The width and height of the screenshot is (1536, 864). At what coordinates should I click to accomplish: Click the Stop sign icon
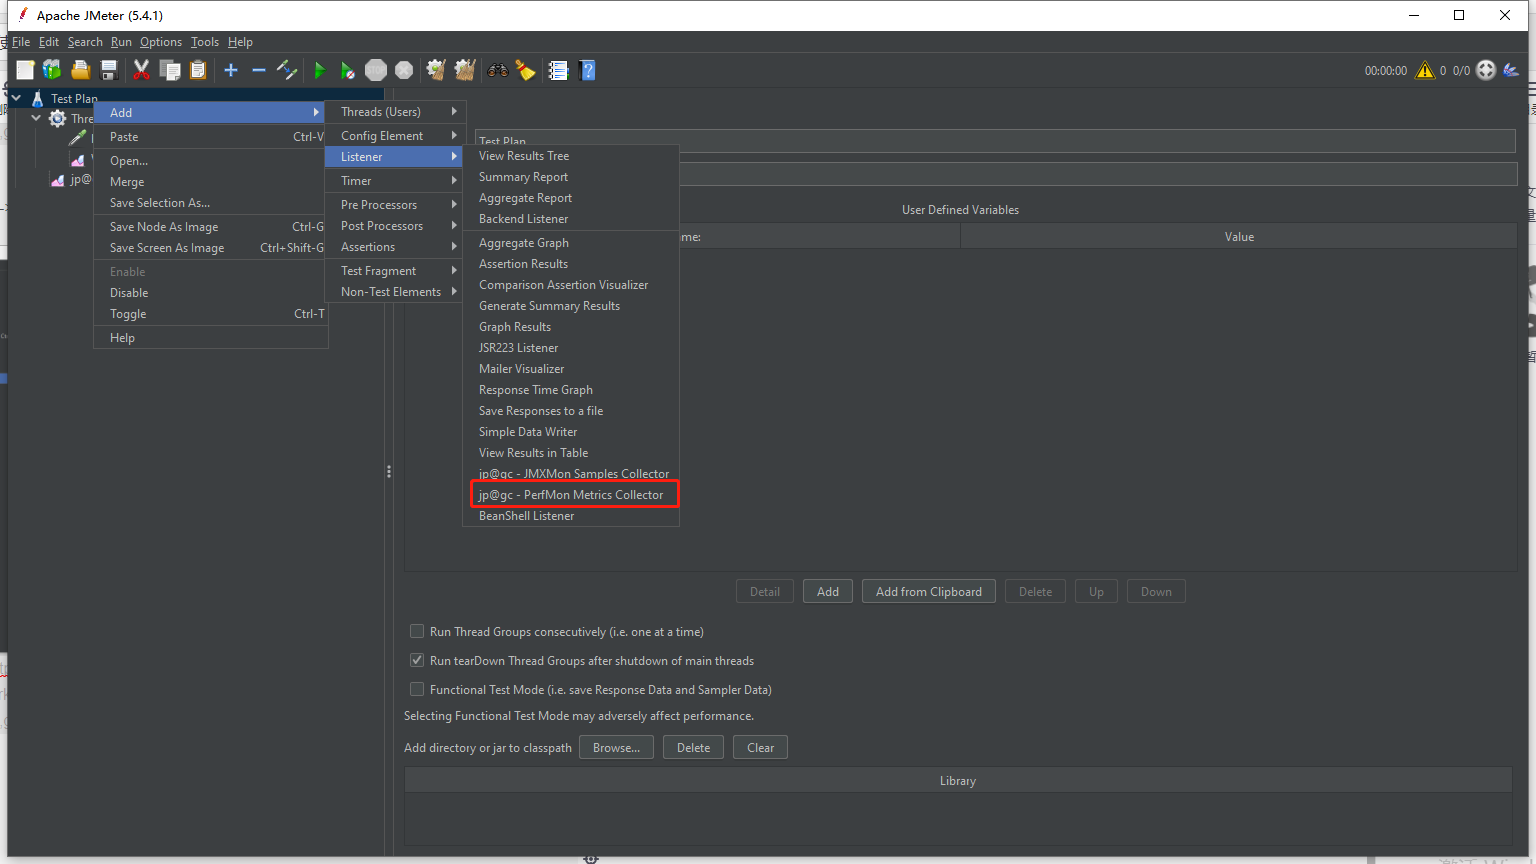(x=376, y=70)
